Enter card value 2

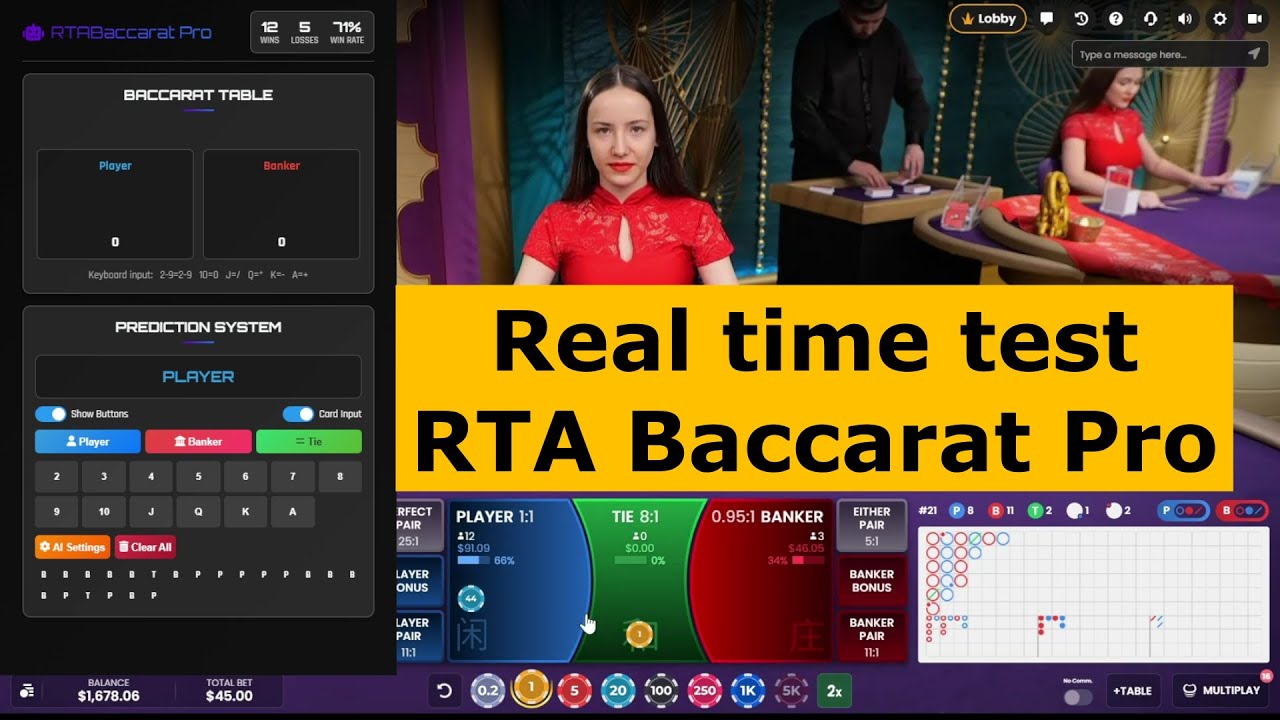pyautogui.click(x=57, y=477)
